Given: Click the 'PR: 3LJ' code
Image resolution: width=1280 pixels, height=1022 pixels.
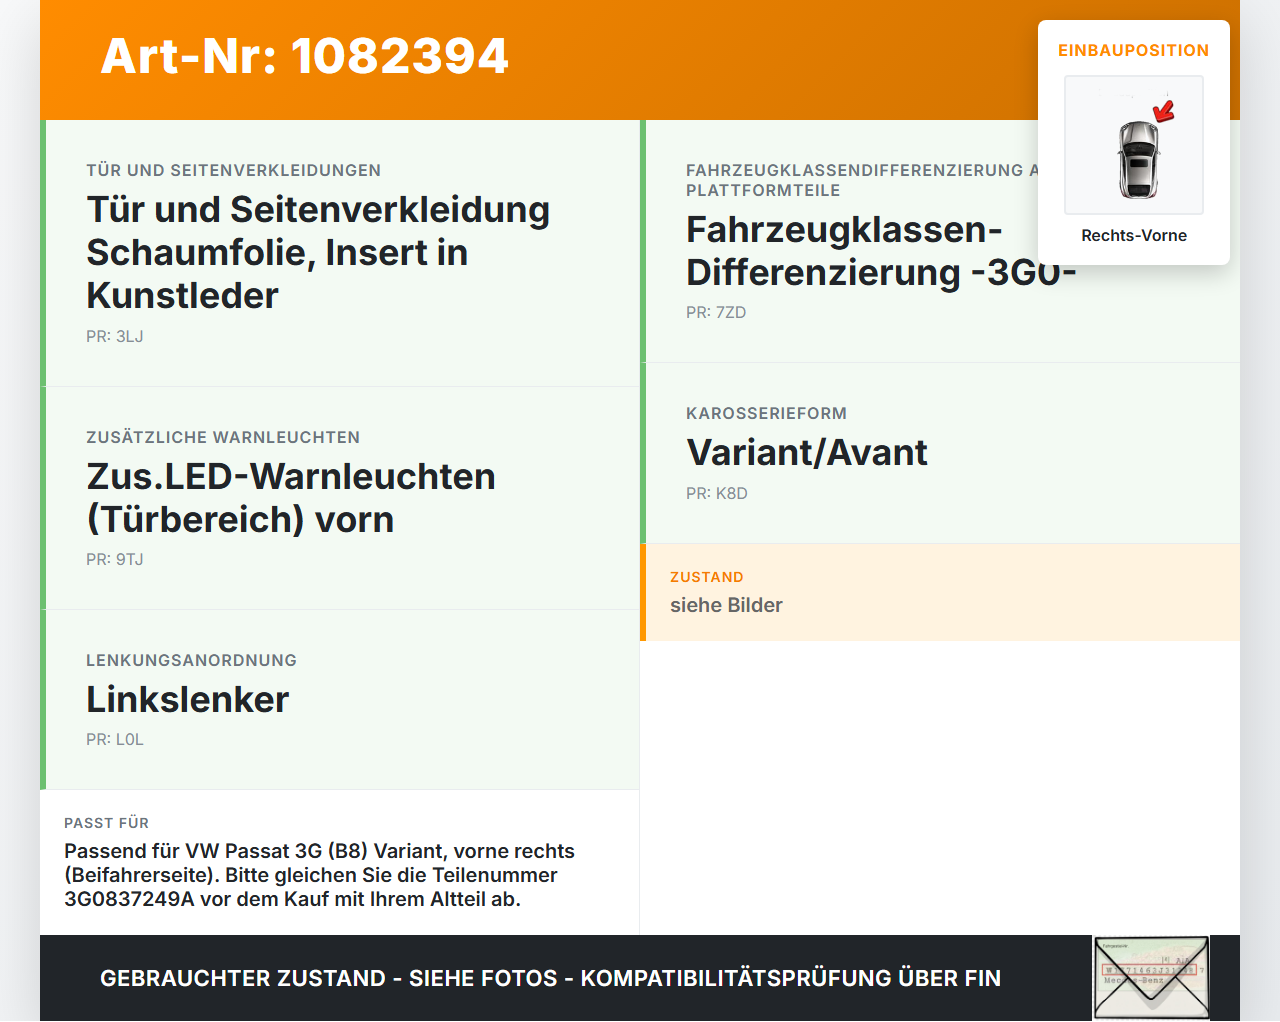Looking at the screenshot, I should (x=115, y=336).
